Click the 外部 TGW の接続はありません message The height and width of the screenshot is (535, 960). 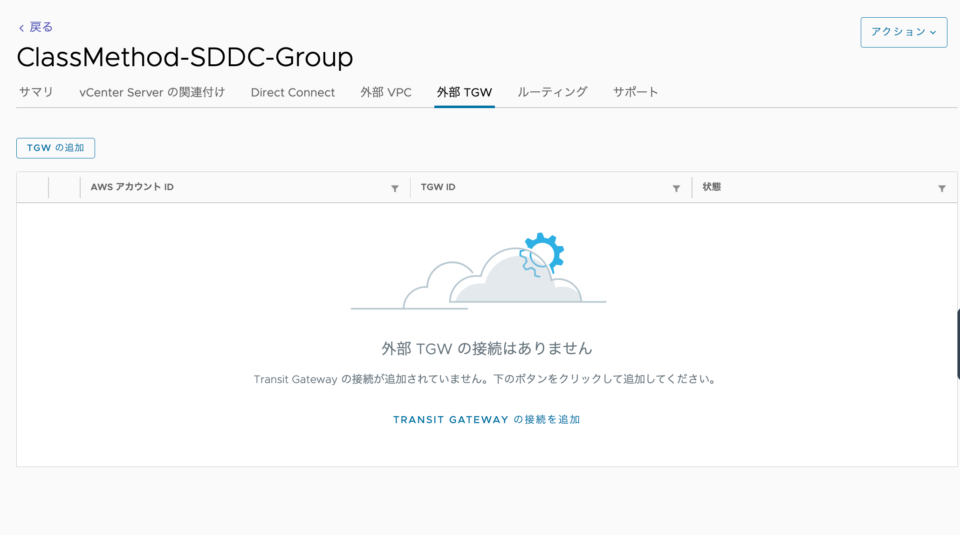pyautogui.click(x=487, y=348)
